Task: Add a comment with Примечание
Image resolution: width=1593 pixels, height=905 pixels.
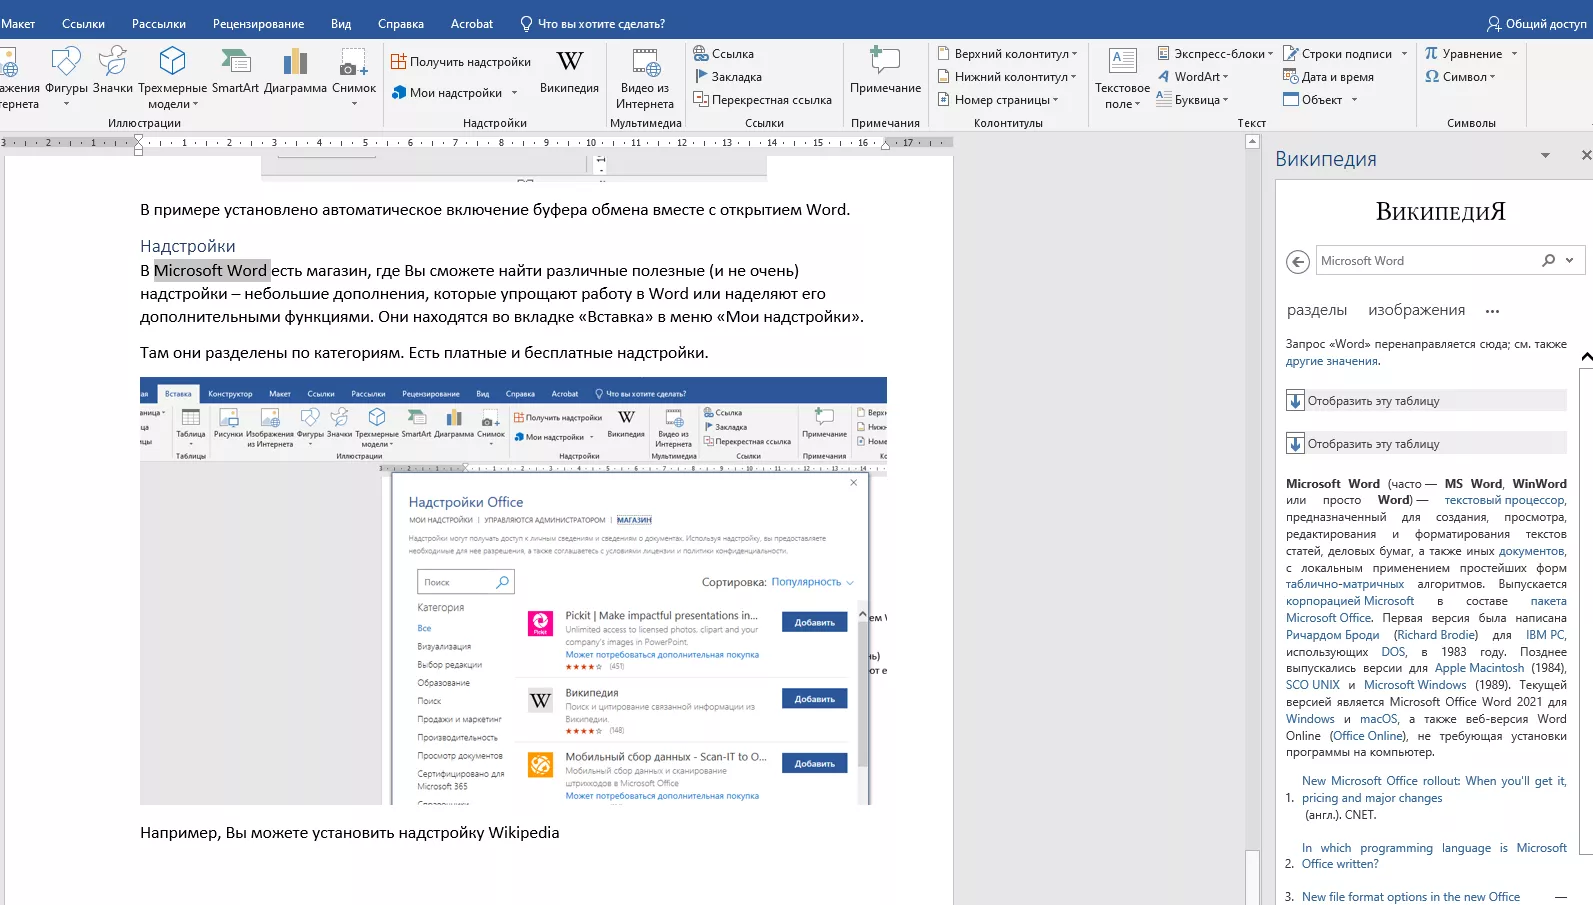Action: coord(885,72)
